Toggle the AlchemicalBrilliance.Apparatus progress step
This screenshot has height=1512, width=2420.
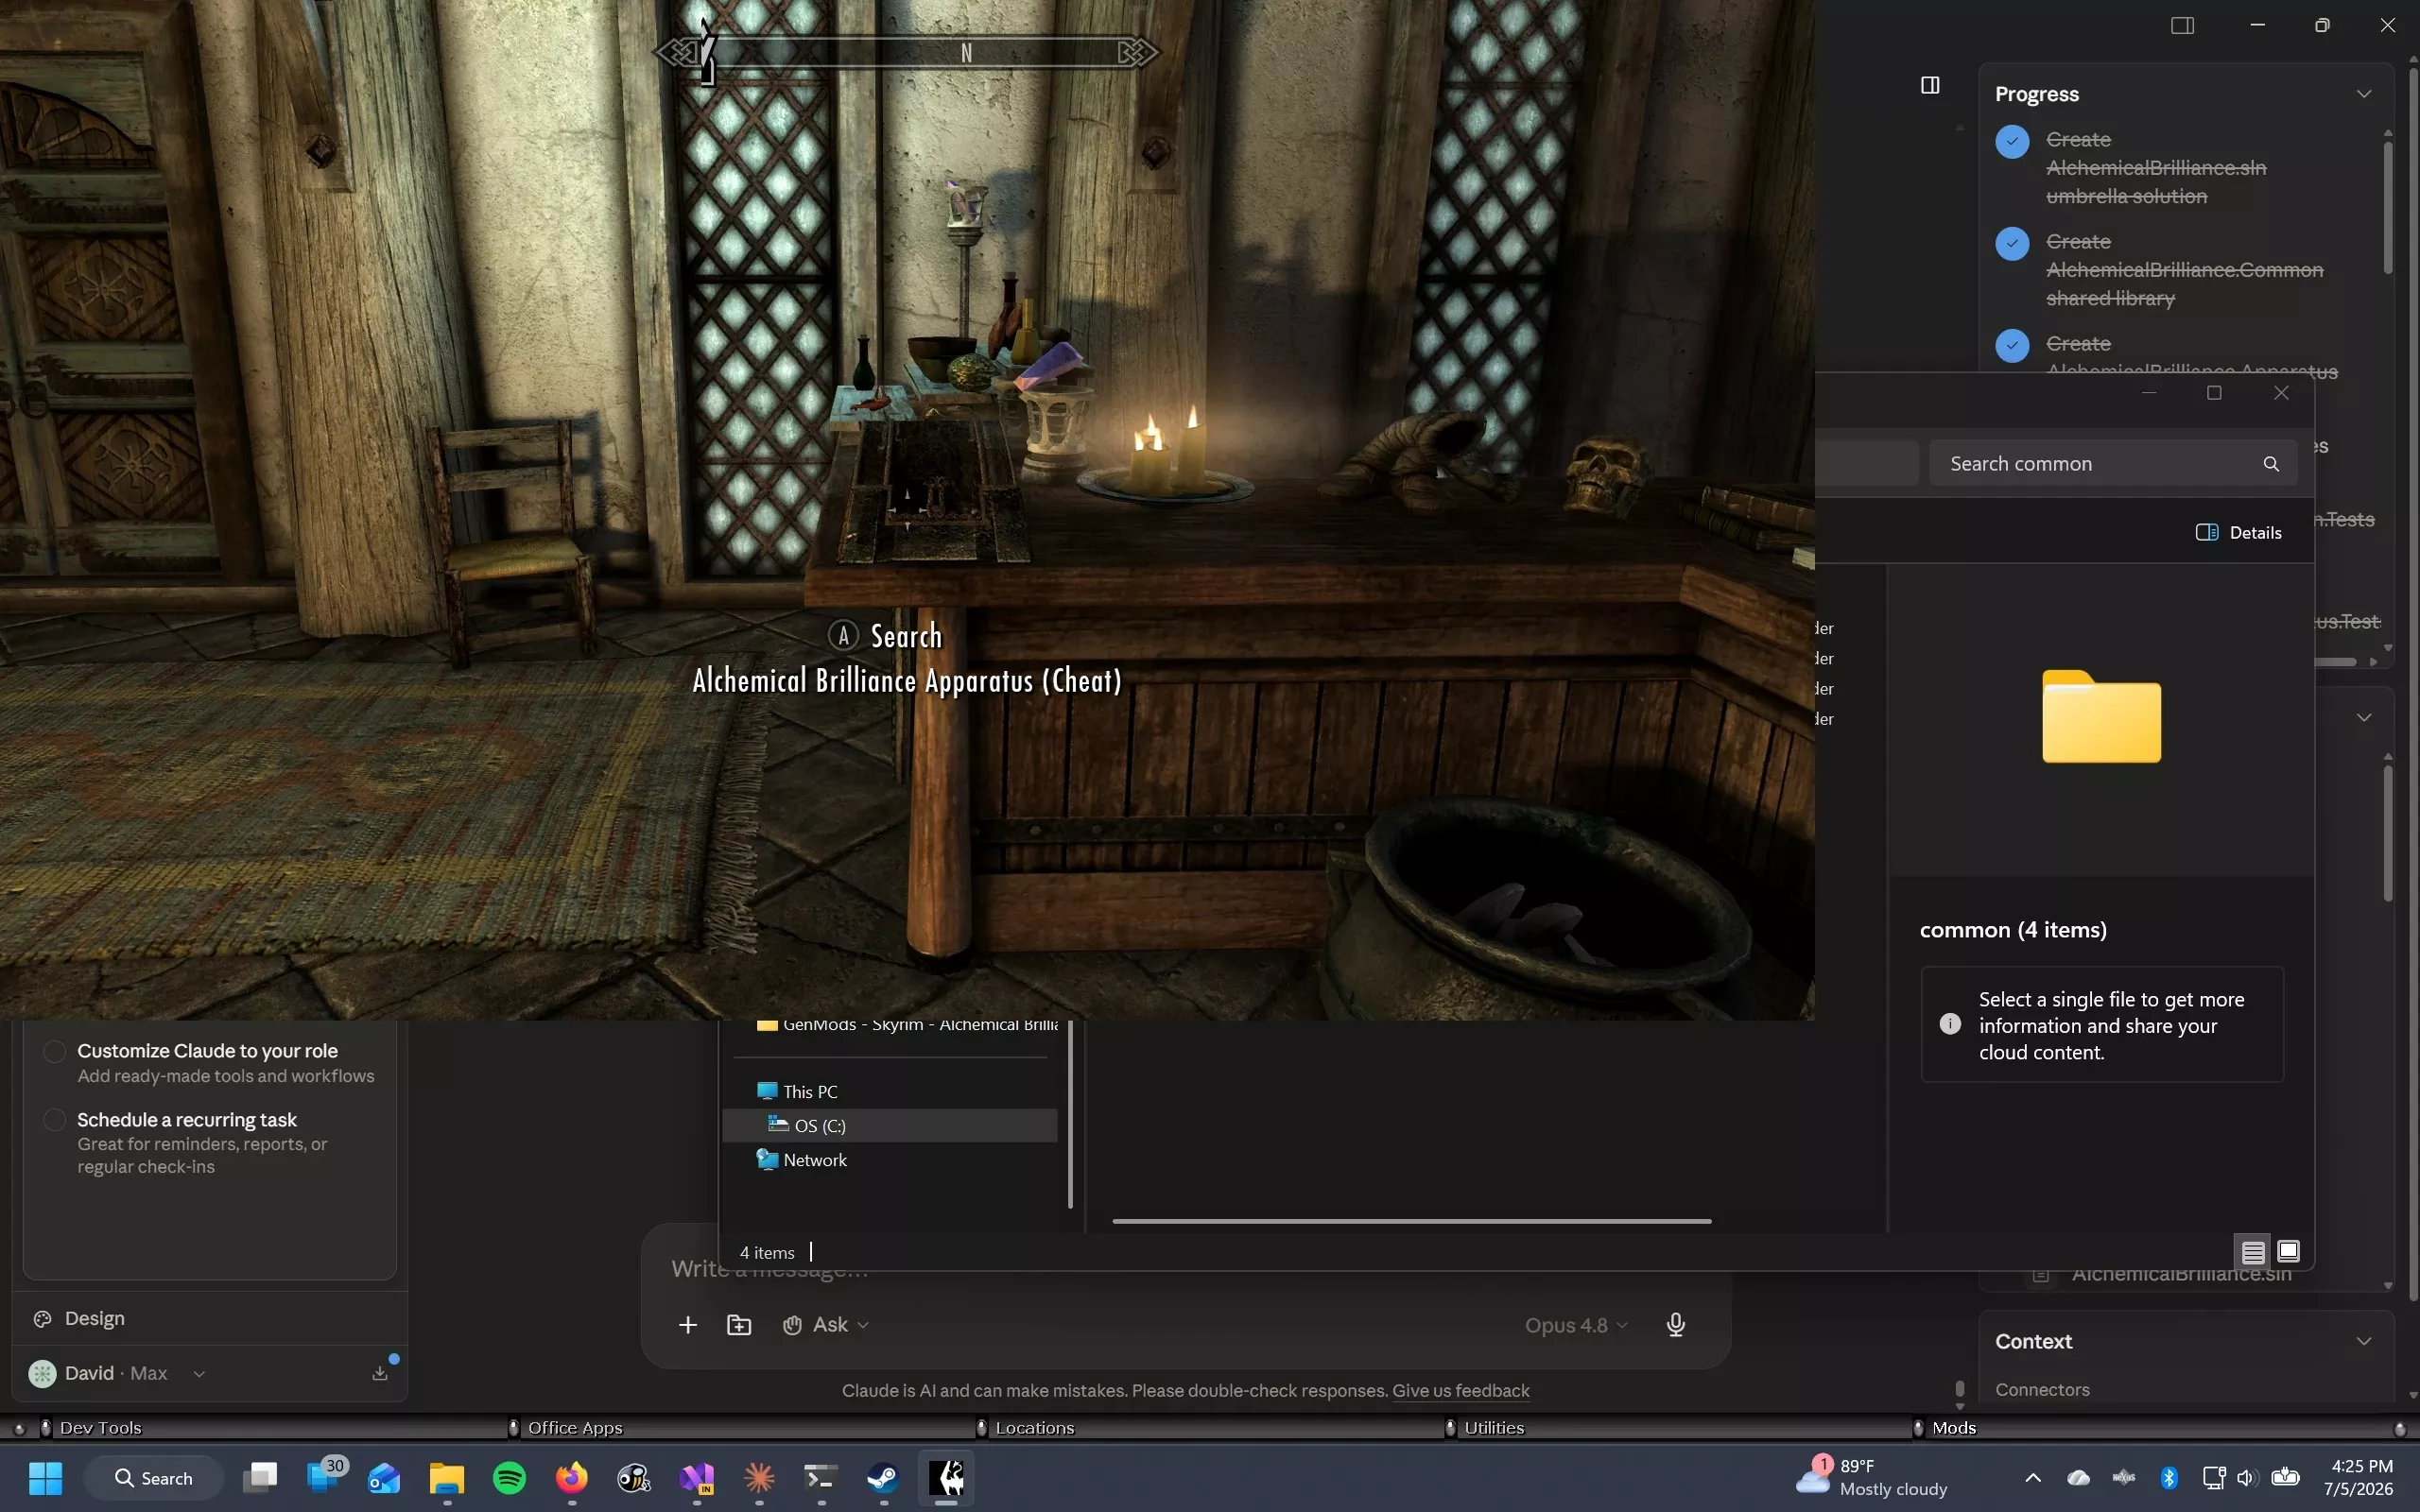click(x=2012, y=345)
